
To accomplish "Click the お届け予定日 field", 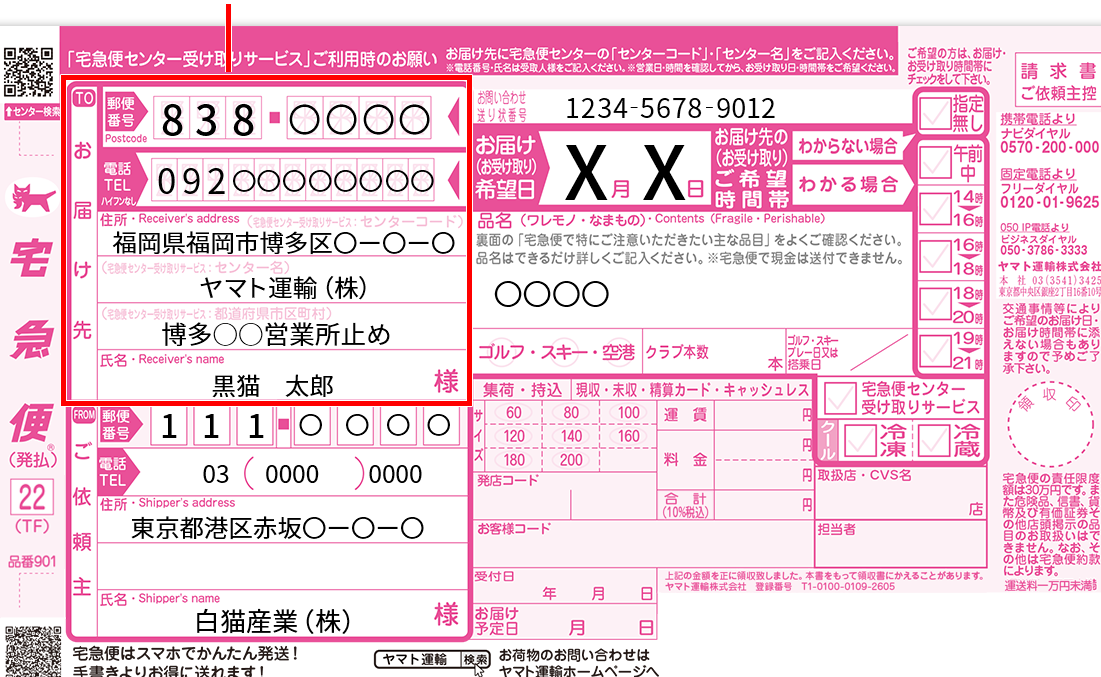I will [x=565, y=621].
